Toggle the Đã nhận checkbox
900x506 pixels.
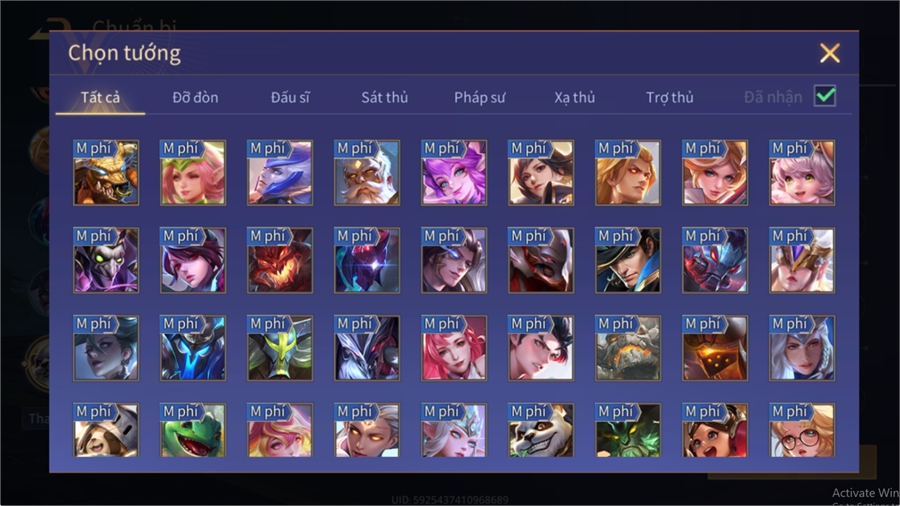[825, 96]
